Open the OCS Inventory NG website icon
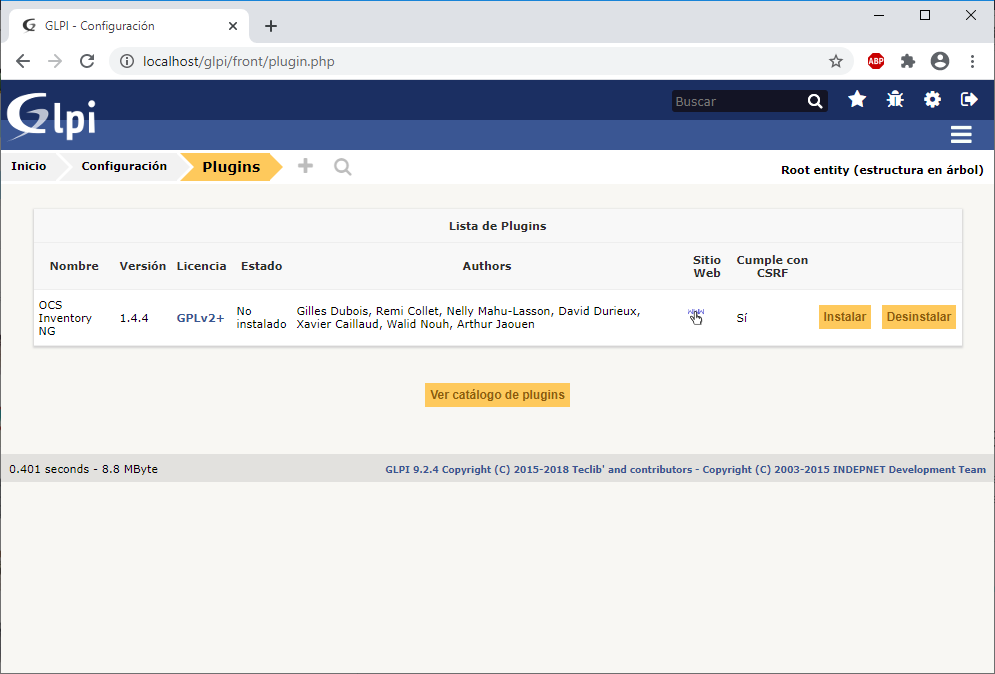 pos(695,314)
